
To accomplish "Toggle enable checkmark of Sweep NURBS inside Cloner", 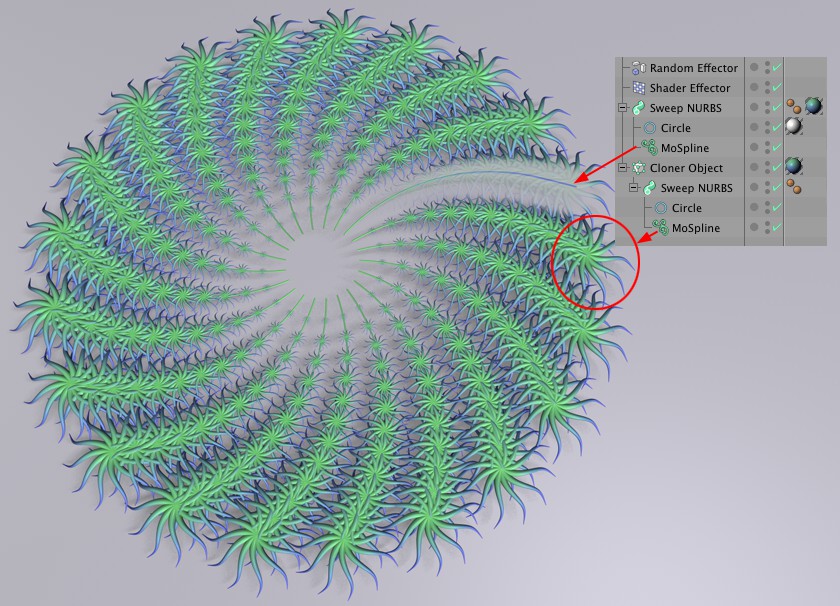I will click(777, 186).
